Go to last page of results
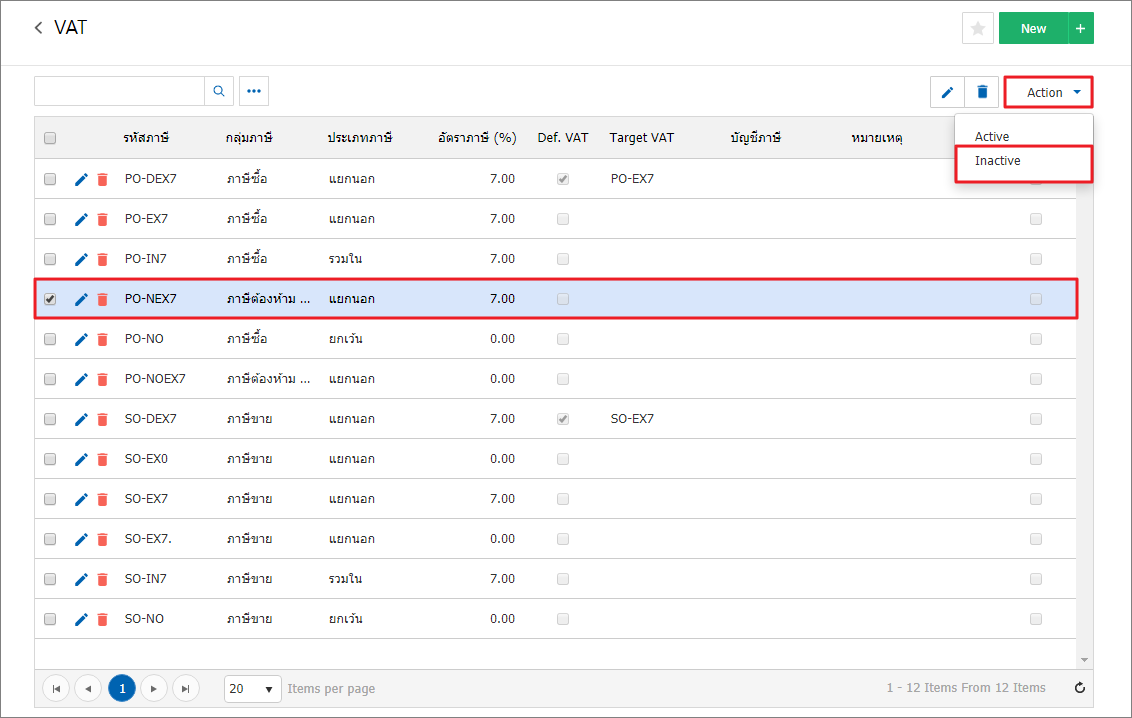 [186, 688]
